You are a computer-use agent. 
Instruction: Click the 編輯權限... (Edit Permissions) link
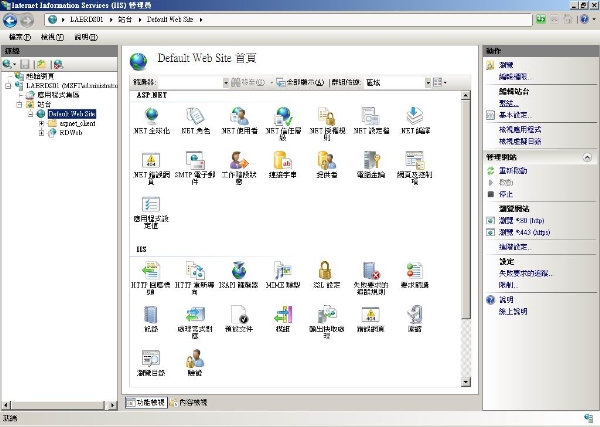[x=515, y=77]
